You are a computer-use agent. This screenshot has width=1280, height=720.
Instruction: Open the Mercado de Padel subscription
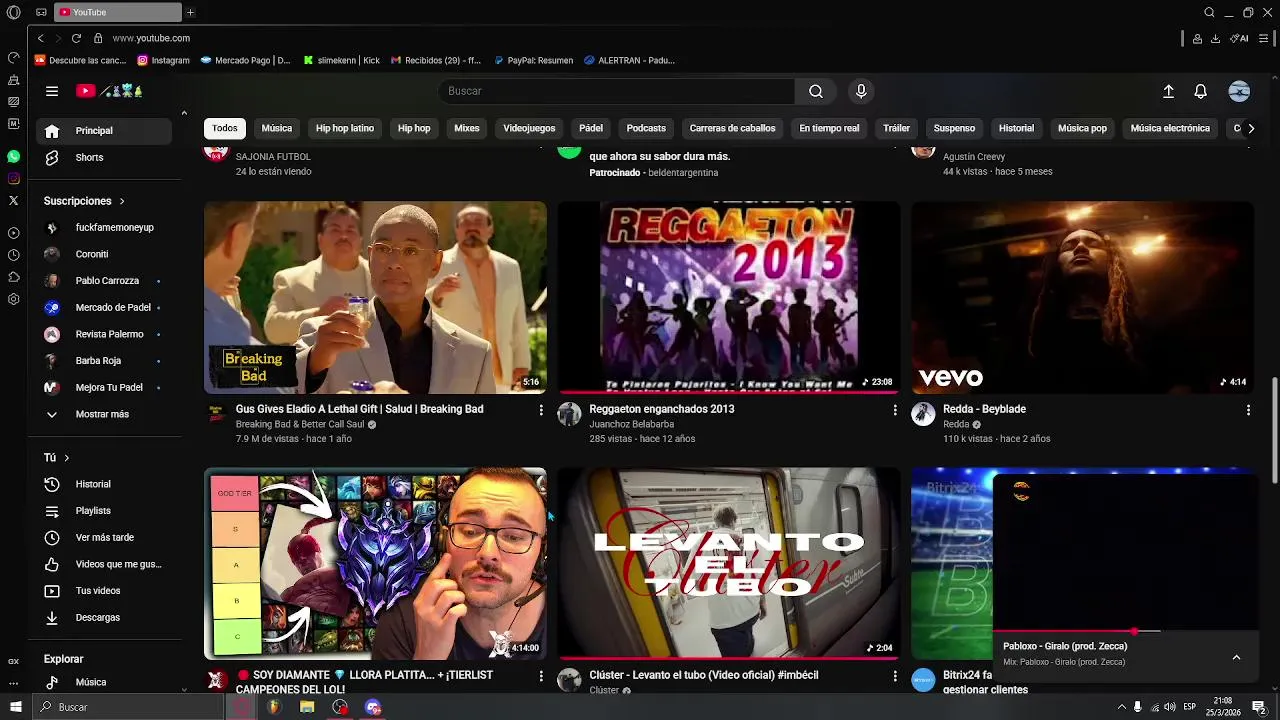[x=104, y=308]
